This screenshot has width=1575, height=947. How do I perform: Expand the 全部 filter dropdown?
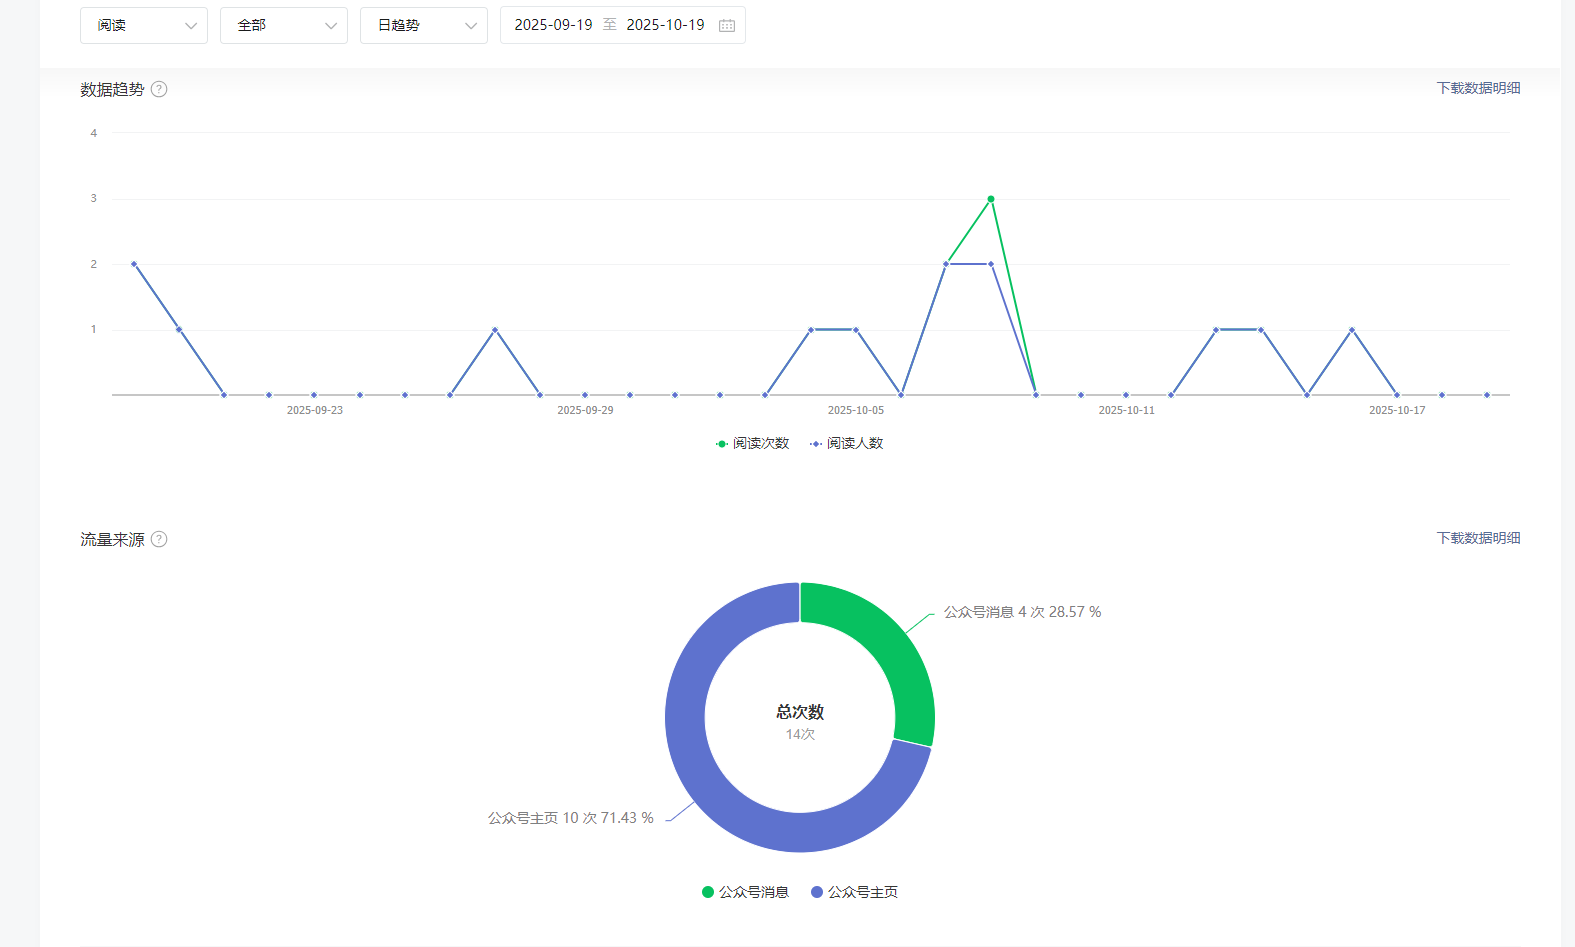[284, 26]
